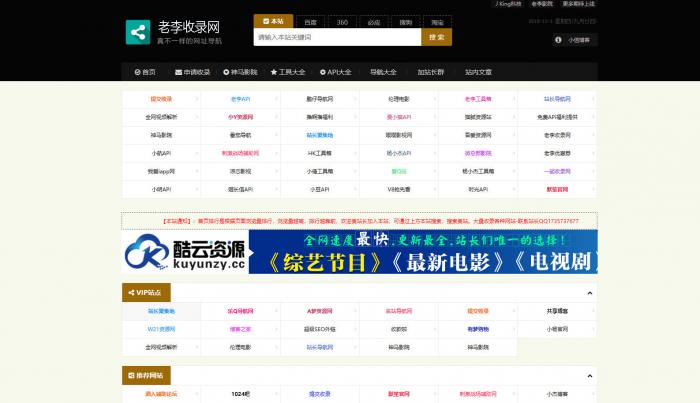This screenshot has width=700, height=403.
Task: Select the 百度 search engine option
Action: pyautogui.click(x=311, y=20)
